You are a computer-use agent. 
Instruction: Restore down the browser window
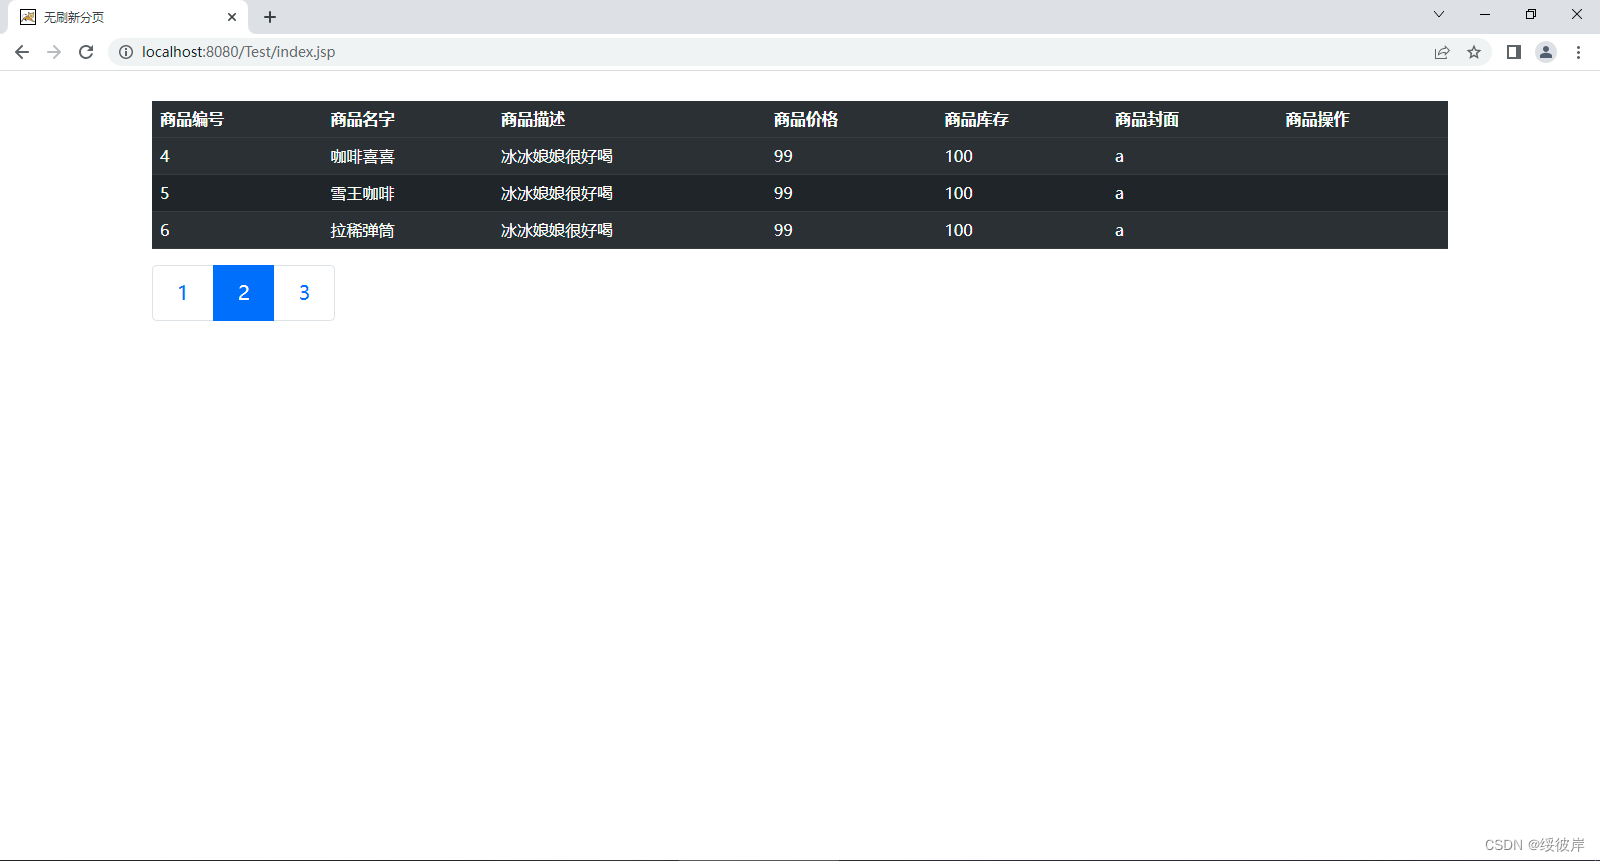pos(1531,14)
